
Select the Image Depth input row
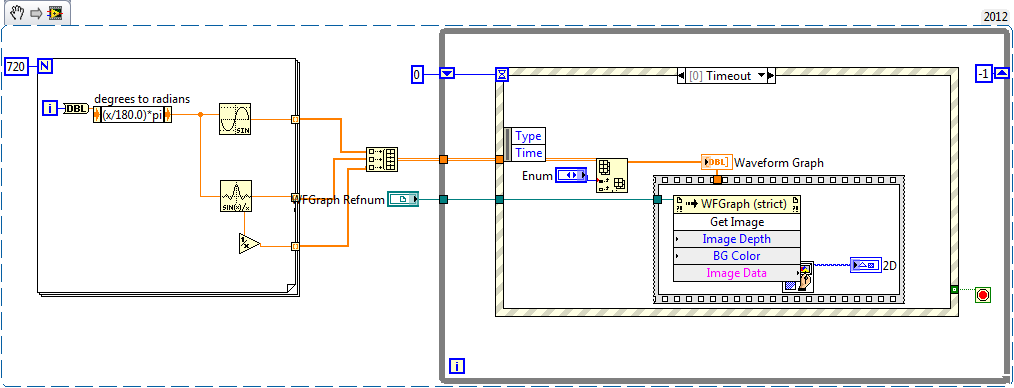(737, 239)
